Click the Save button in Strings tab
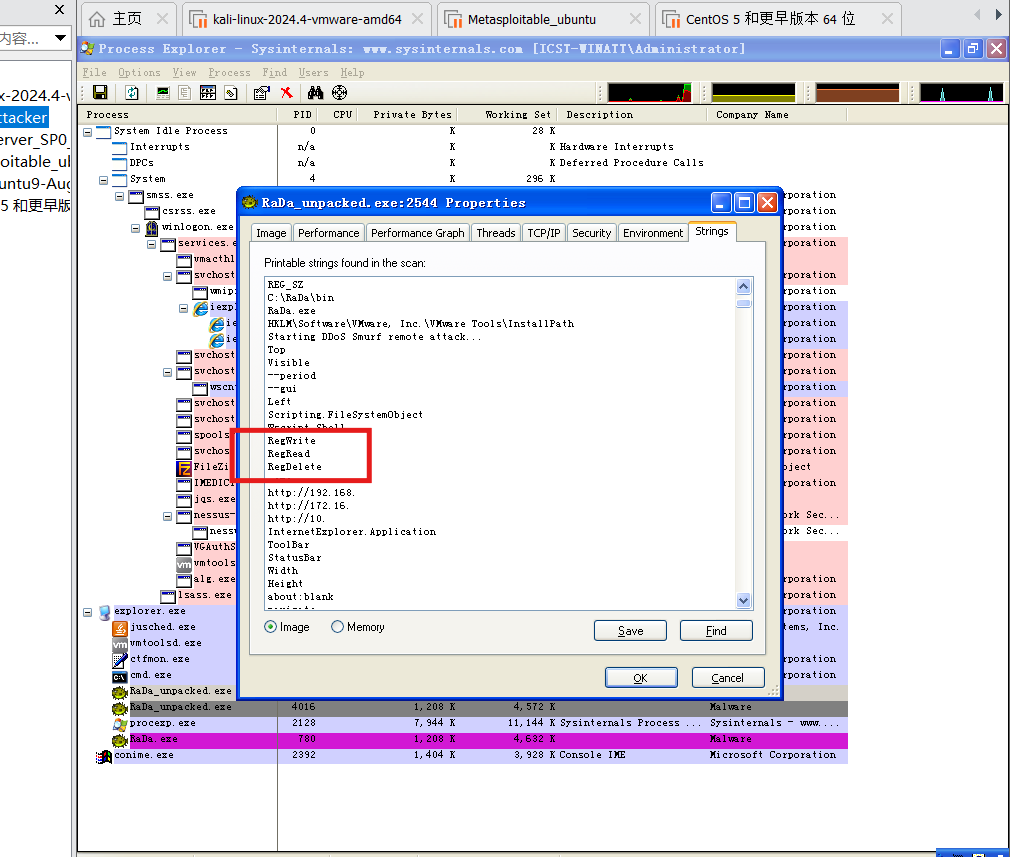Screen dimensions: 1010x857 click(630, 631)
